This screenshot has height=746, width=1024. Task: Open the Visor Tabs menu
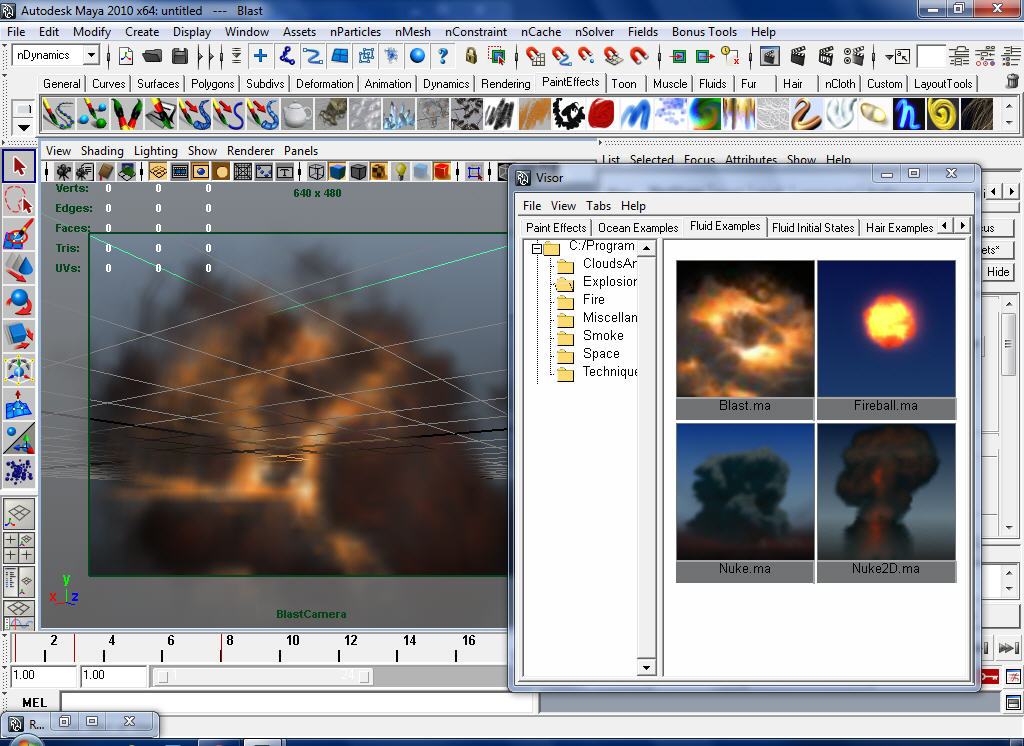click(x=598, y=206)
